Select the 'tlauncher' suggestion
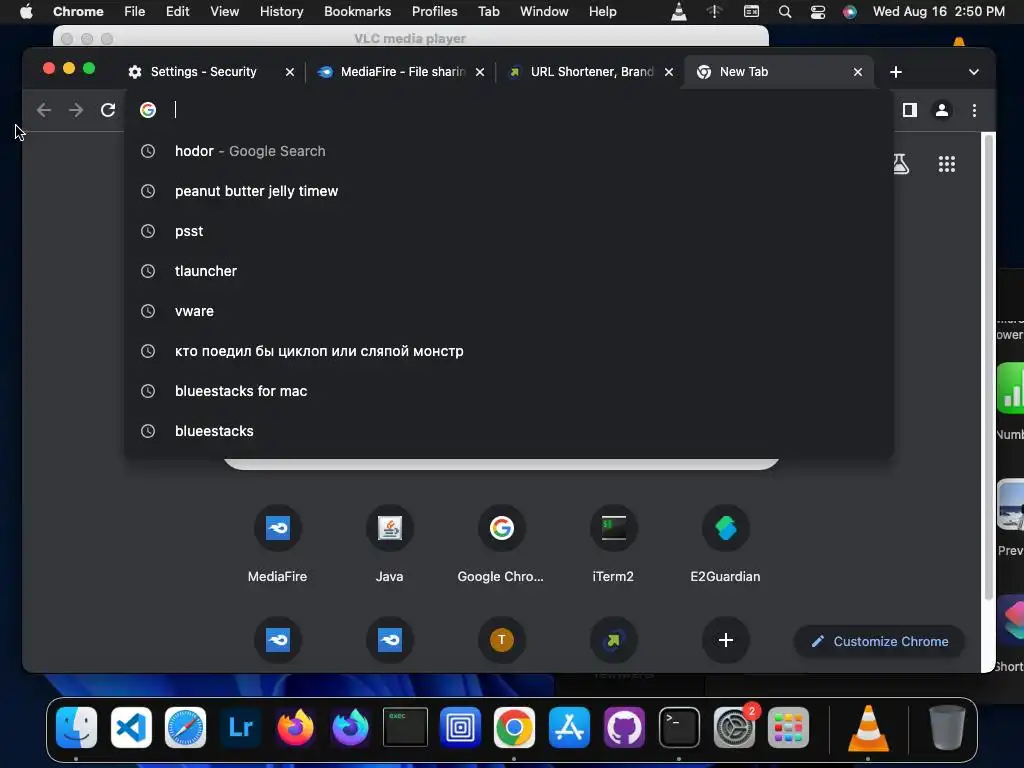Image resolution: width=1024 pixels, height=768 pixels. pyautogui.click(x=509, y=271)
